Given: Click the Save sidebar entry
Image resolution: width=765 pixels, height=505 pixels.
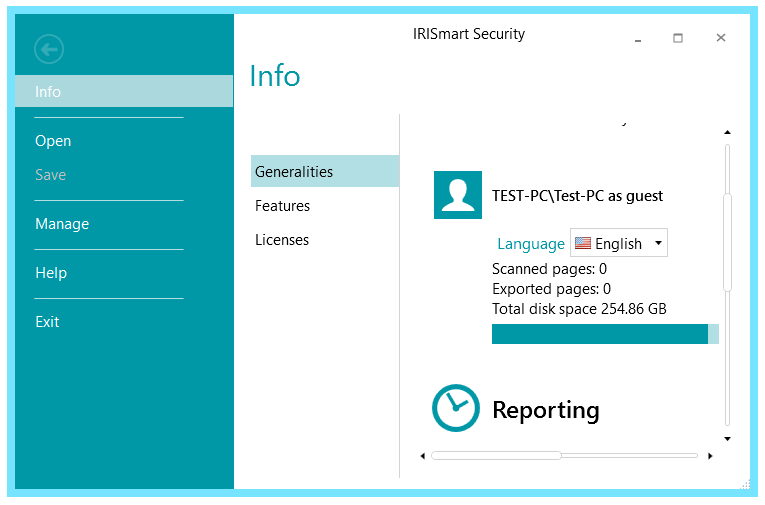Looking at the screenshot, I should [x=50, y=175].
